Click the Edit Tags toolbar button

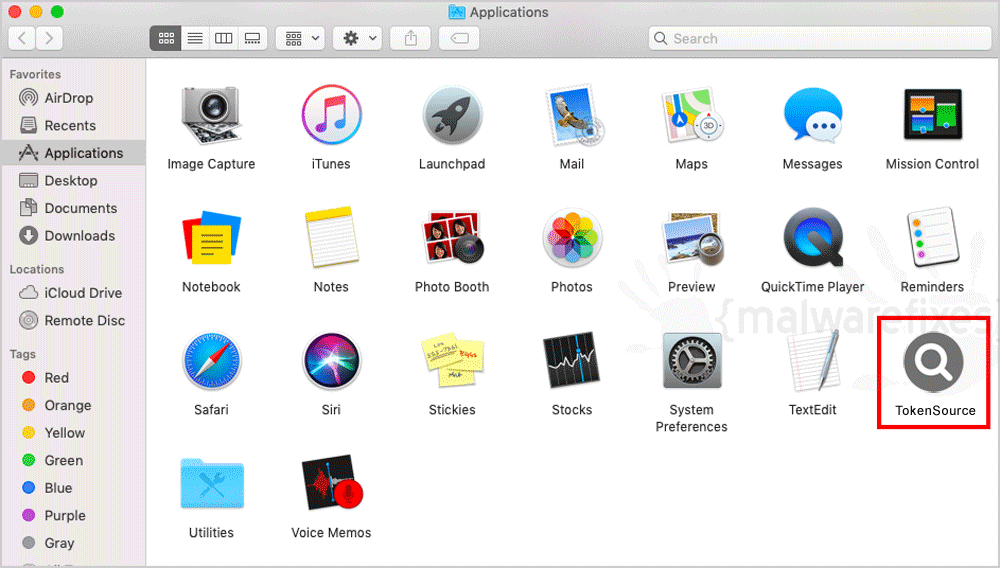point(459,38)
